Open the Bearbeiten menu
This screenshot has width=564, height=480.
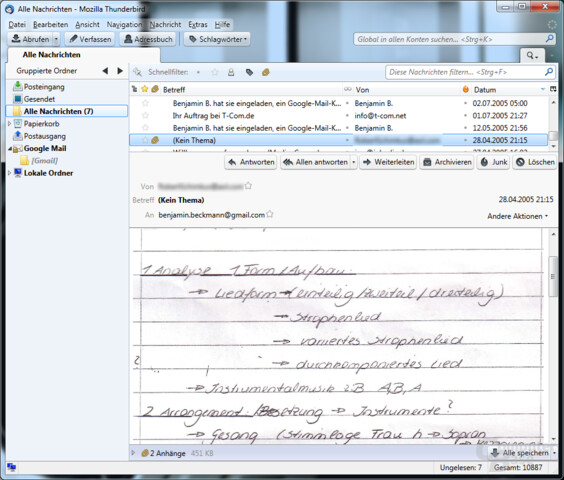[50, 24]
